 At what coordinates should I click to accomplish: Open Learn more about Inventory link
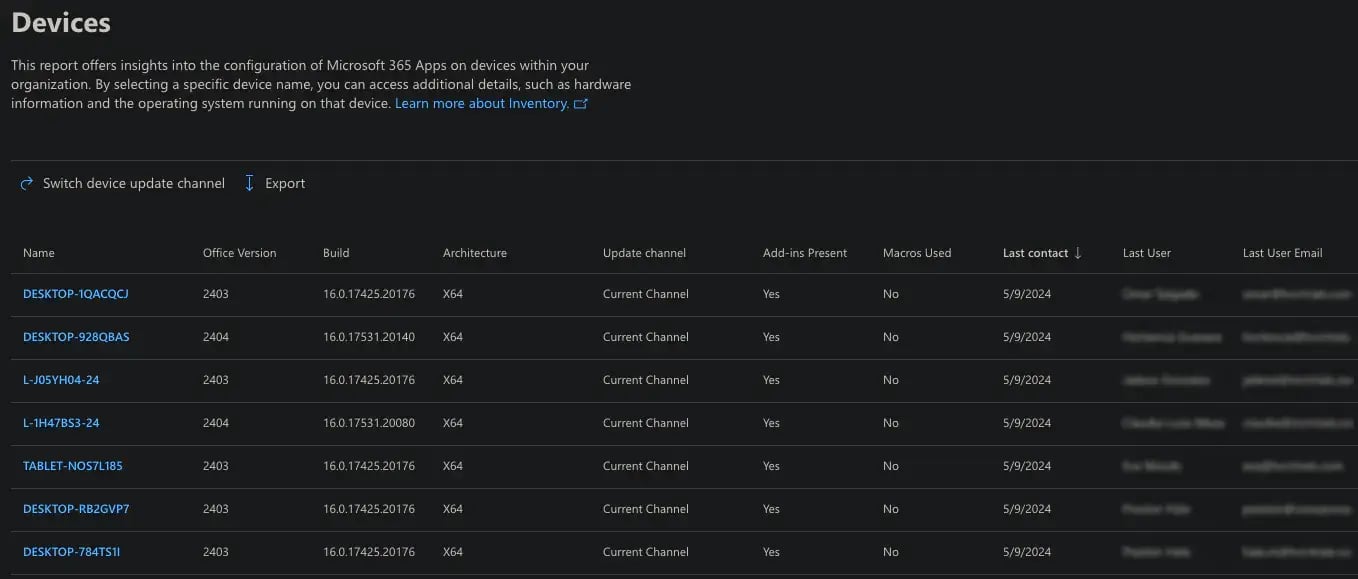(x=481, y=104)
